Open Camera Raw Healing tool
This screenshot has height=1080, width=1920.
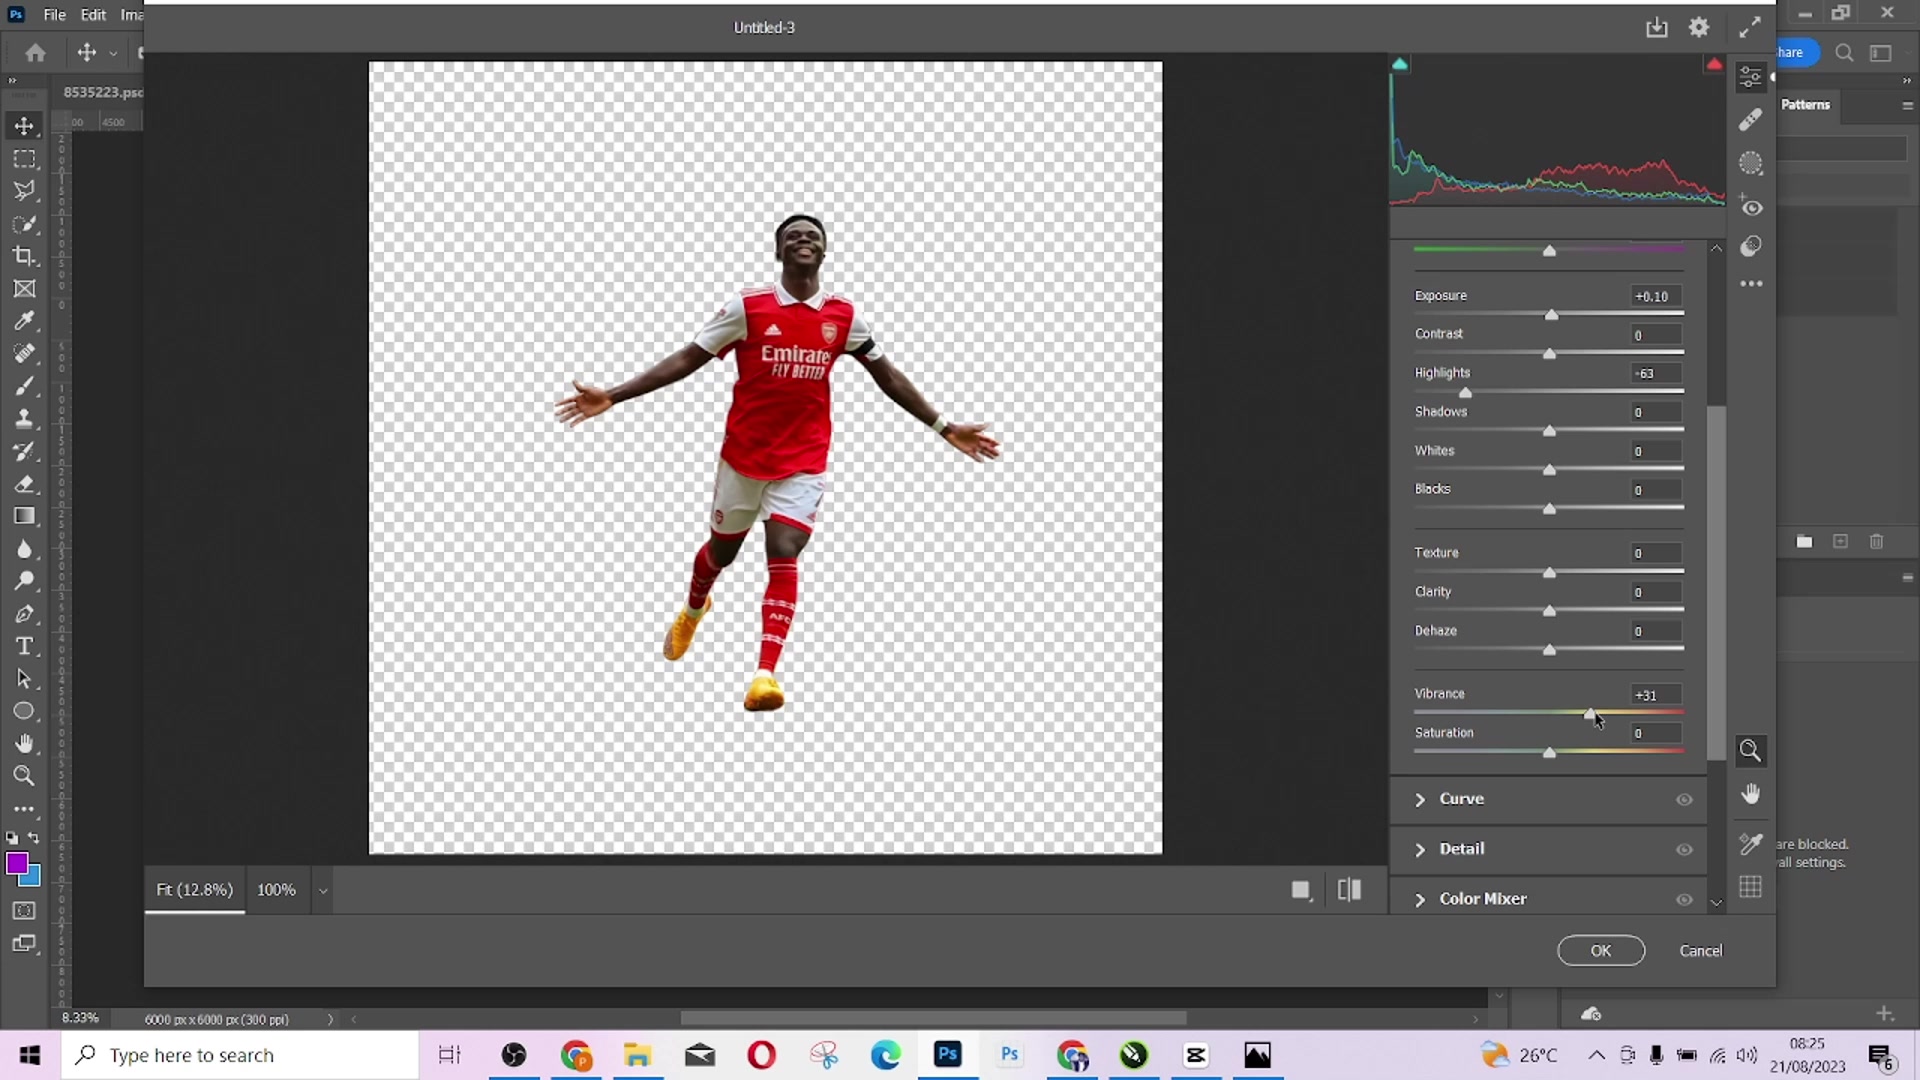pyautogui.click(x=1750, y=120)
